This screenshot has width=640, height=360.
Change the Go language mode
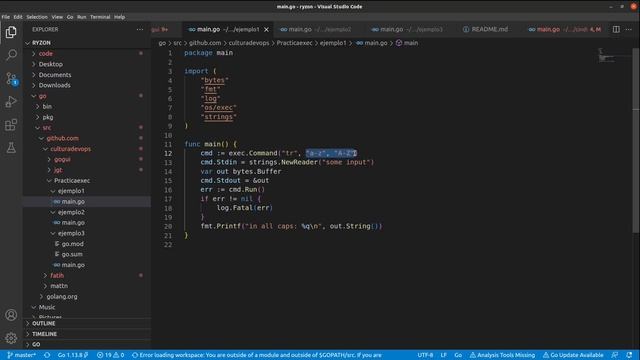tap(458, 355)
